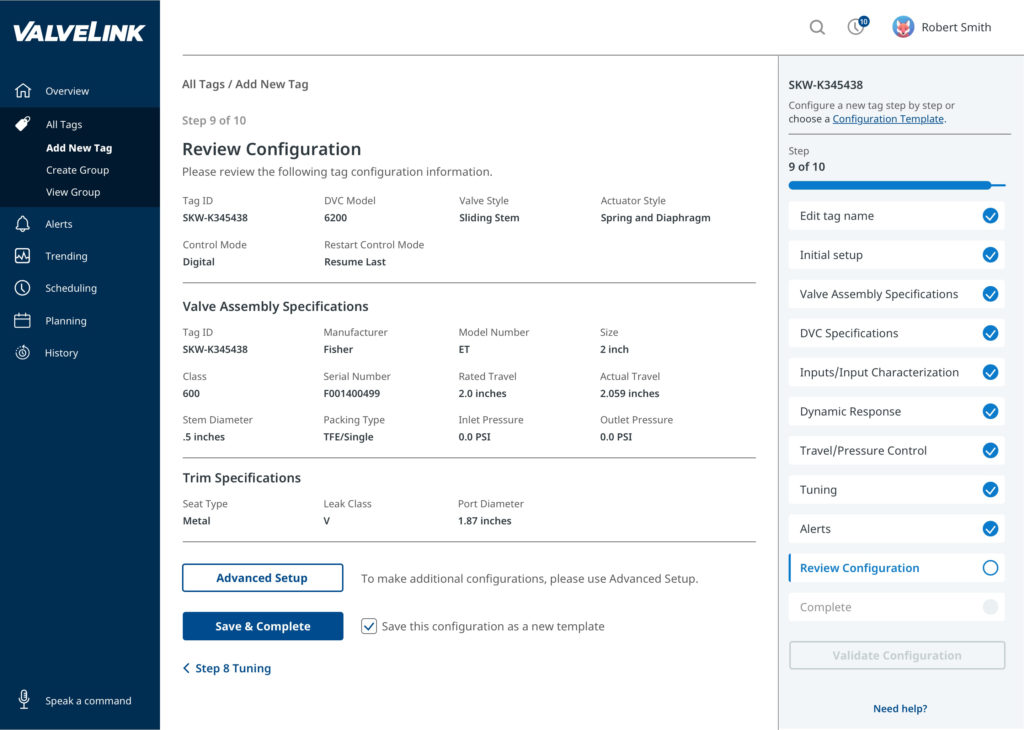
Task: Click Robert Smith's fox avatar
Action: click(x=903, y=28)
